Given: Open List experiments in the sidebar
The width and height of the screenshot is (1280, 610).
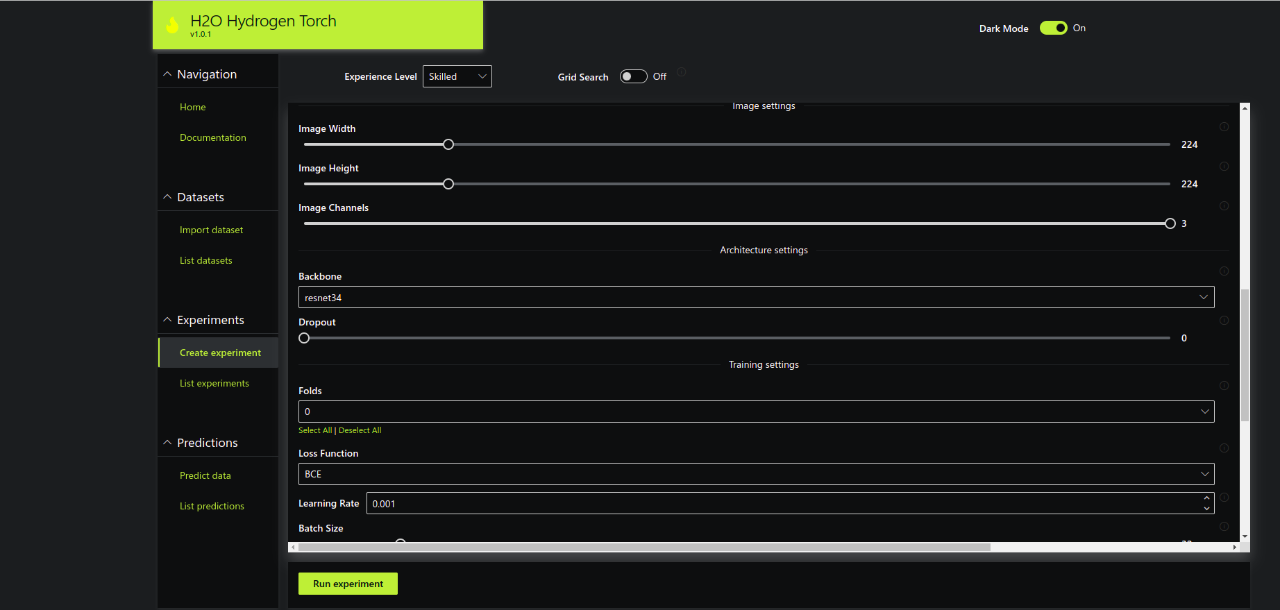Looking at the screenshot, I should point(214,384).
